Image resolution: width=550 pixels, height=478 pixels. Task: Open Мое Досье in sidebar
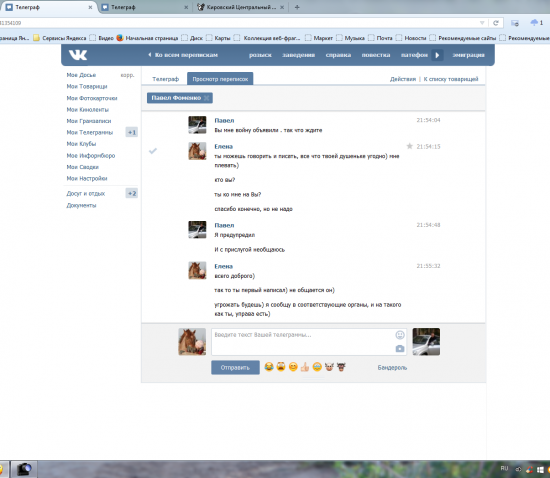(x=81, y=75)
